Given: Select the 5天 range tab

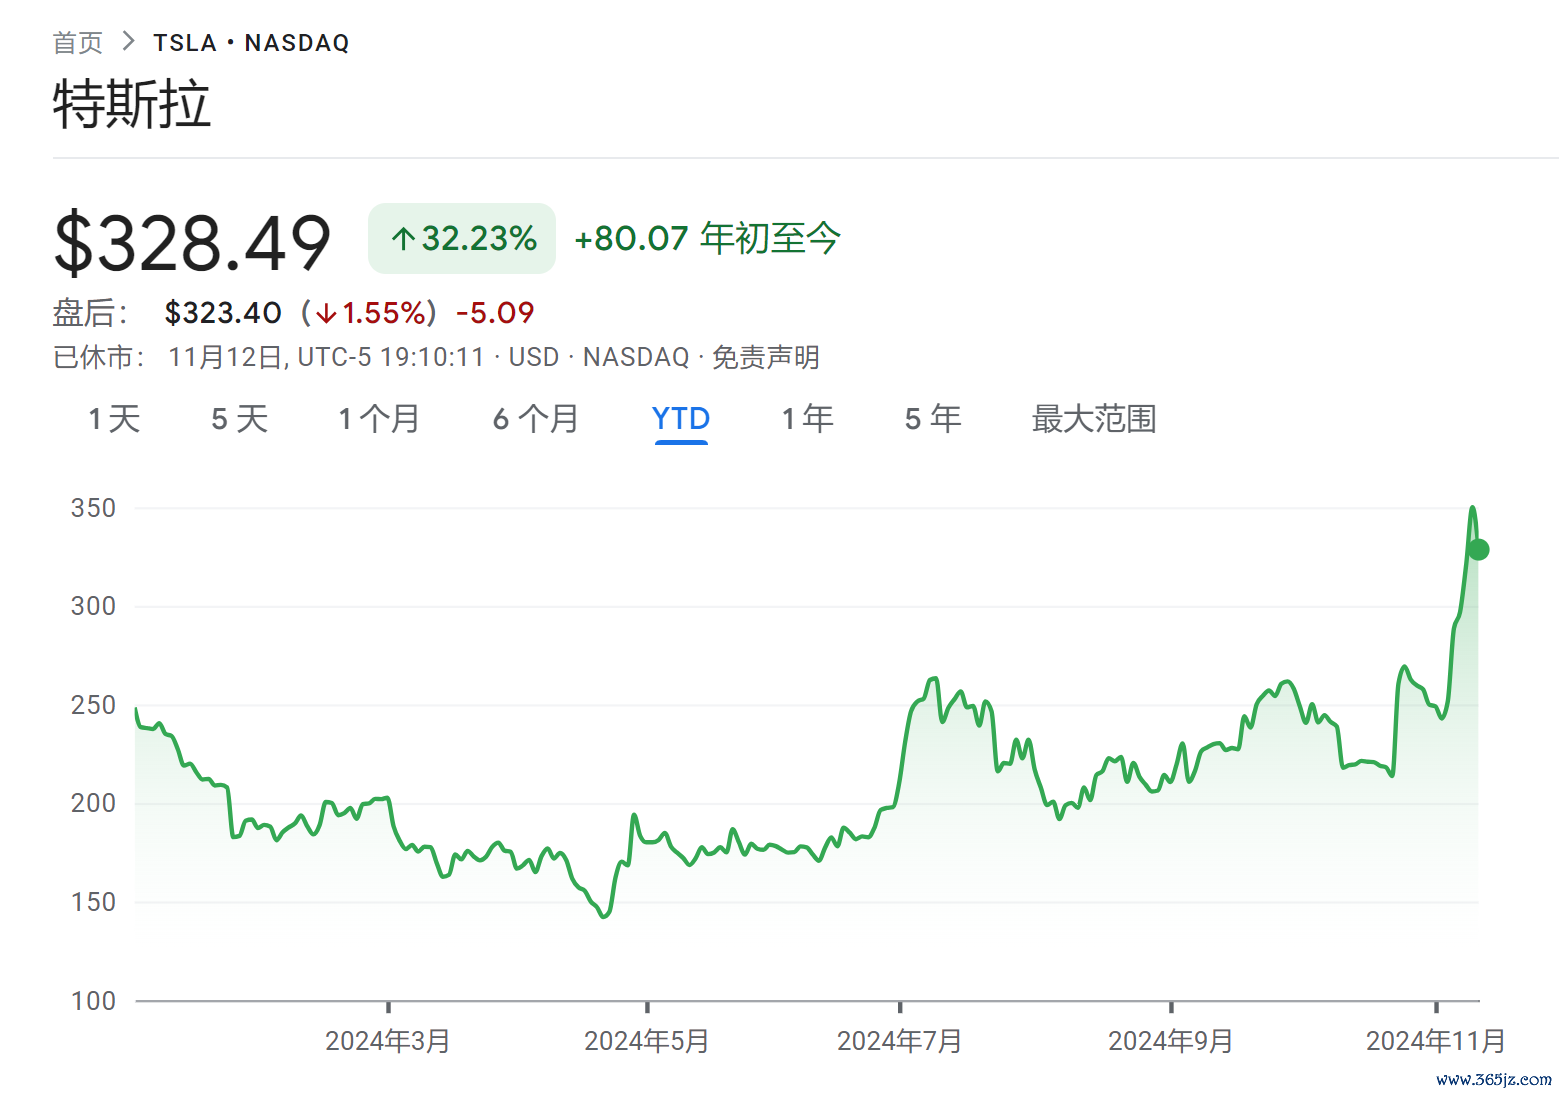Looking at the screenshot, I should pos(240,419).
